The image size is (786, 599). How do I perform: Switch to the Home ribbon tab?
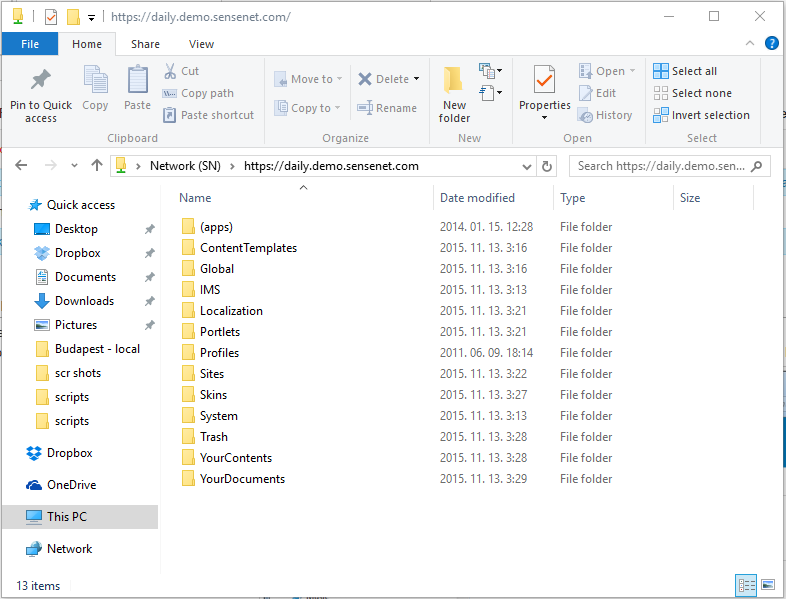(87, 44)
